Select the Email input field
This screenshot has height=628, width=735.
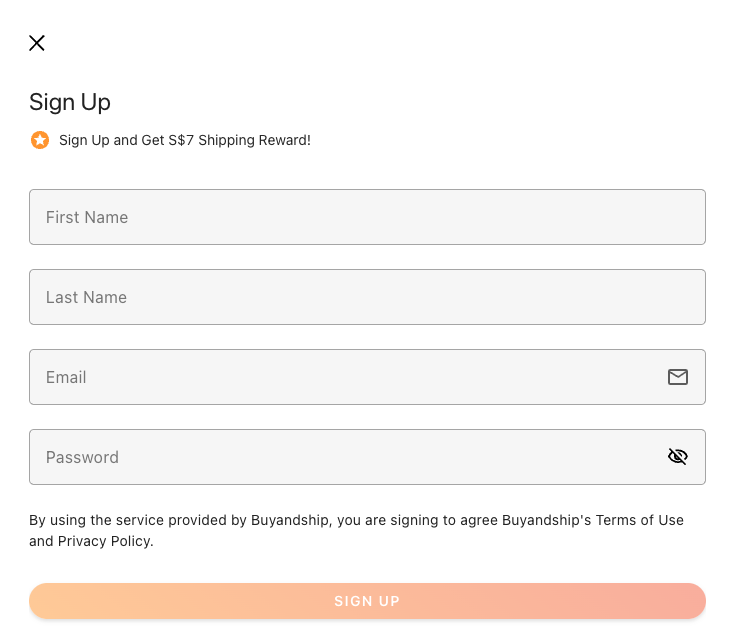coord(368,377)
